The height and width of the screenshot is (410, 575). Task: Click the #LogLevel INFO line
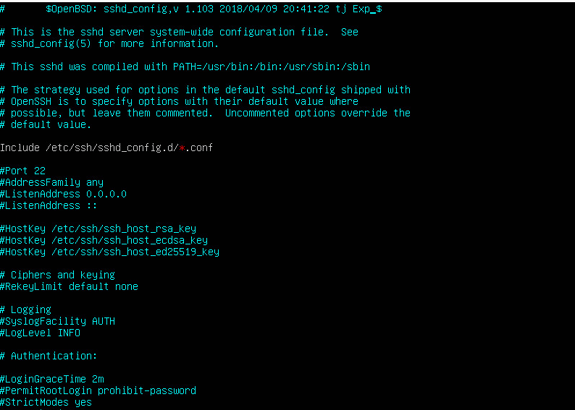[x=40, y=333]
